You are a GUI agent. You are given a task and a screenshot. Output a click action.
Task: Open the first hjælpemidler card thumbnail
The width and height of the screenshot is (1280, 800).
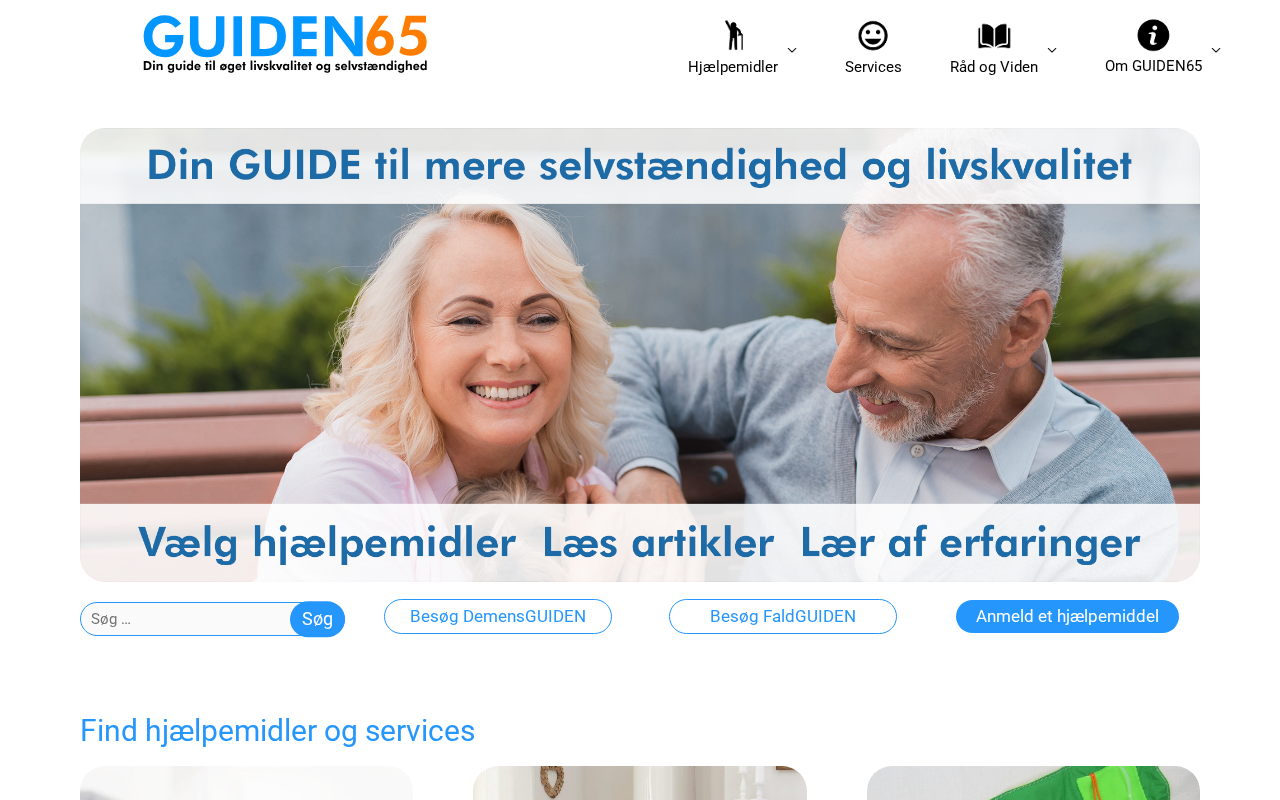coord(246,783)
